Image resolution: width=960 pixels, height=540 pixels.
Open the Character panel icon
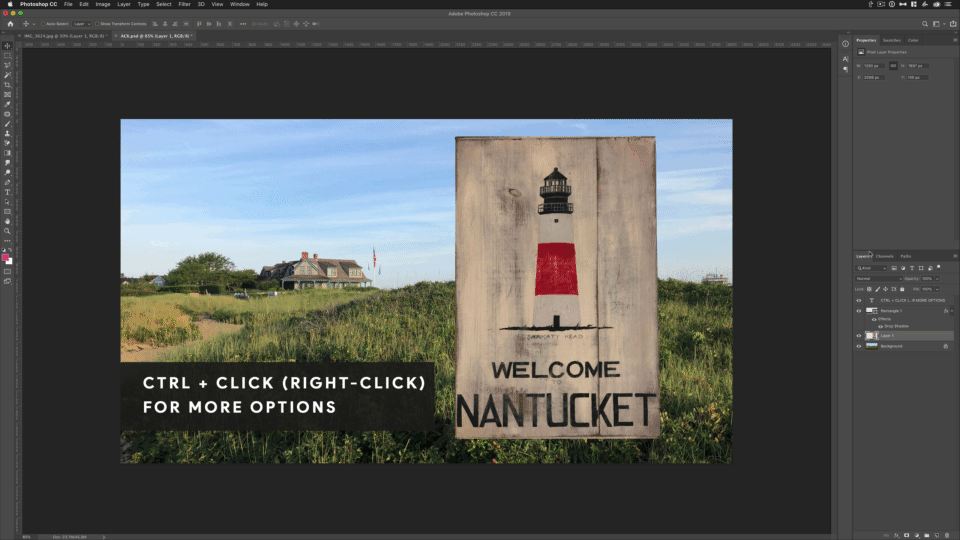click(x=846, y=59)
